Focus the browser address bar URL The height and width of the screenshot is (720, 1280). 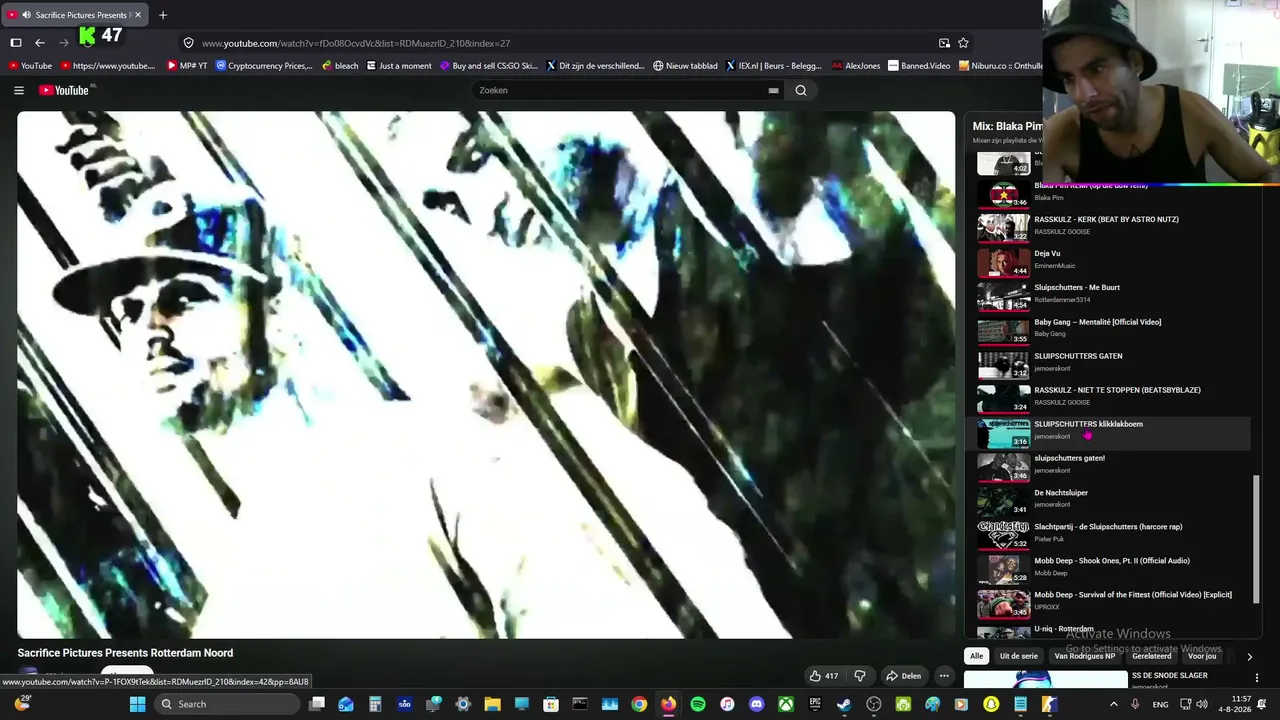(356, 43)
